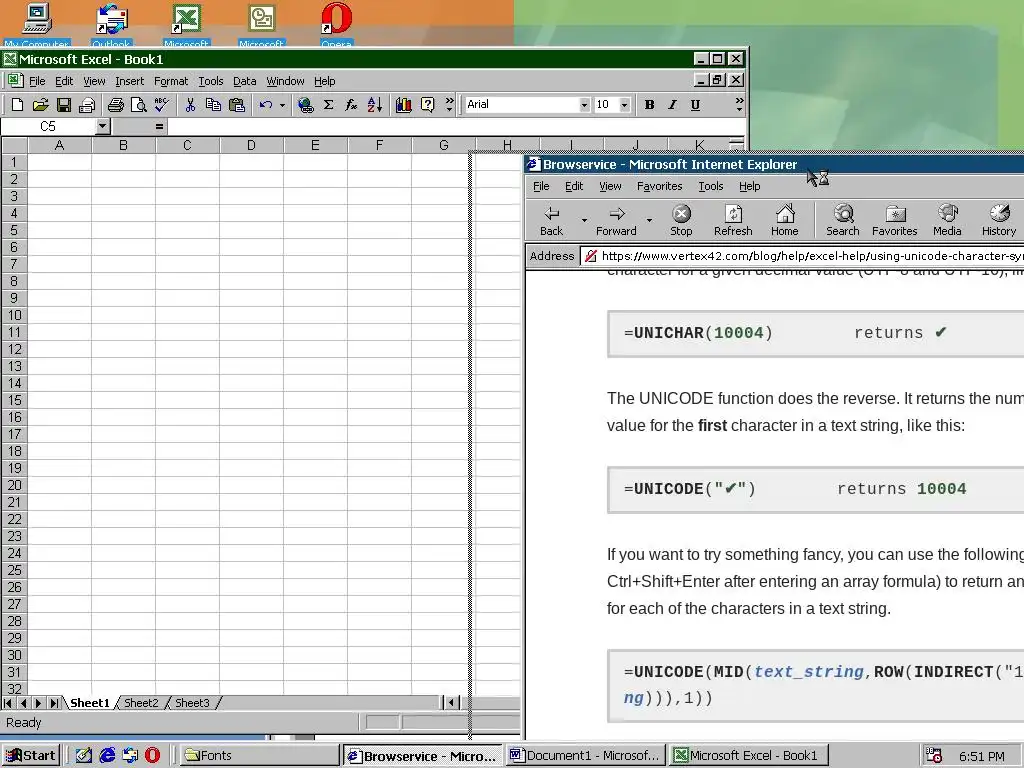The image size is (1024, 768).
Task: Print the sheet using the printer icon
Action: pos(116,104)
